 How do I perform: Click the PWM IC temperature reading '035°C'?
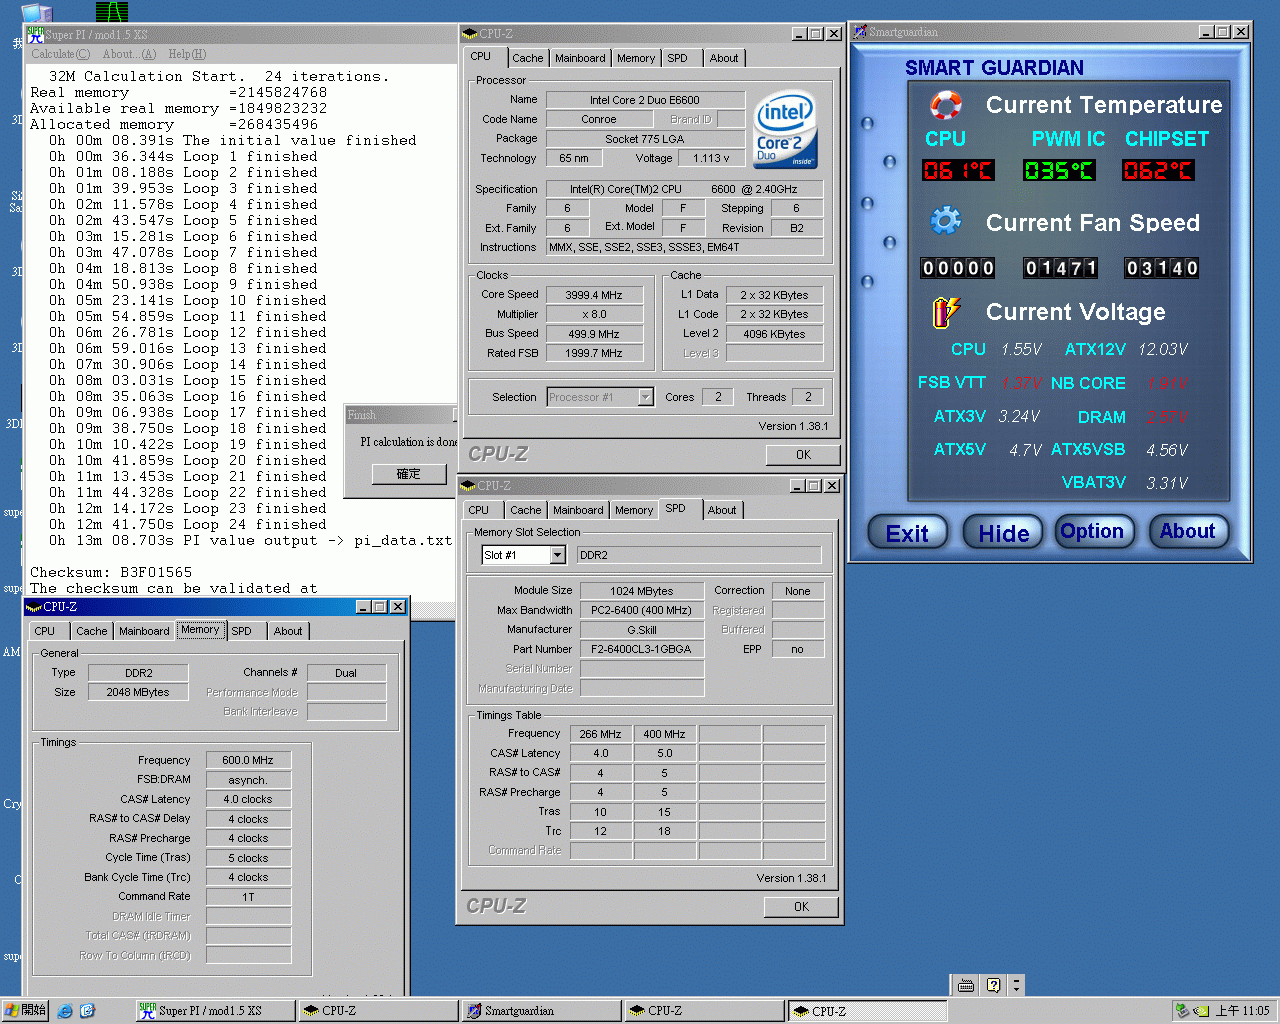click(x=1059, y=170)
